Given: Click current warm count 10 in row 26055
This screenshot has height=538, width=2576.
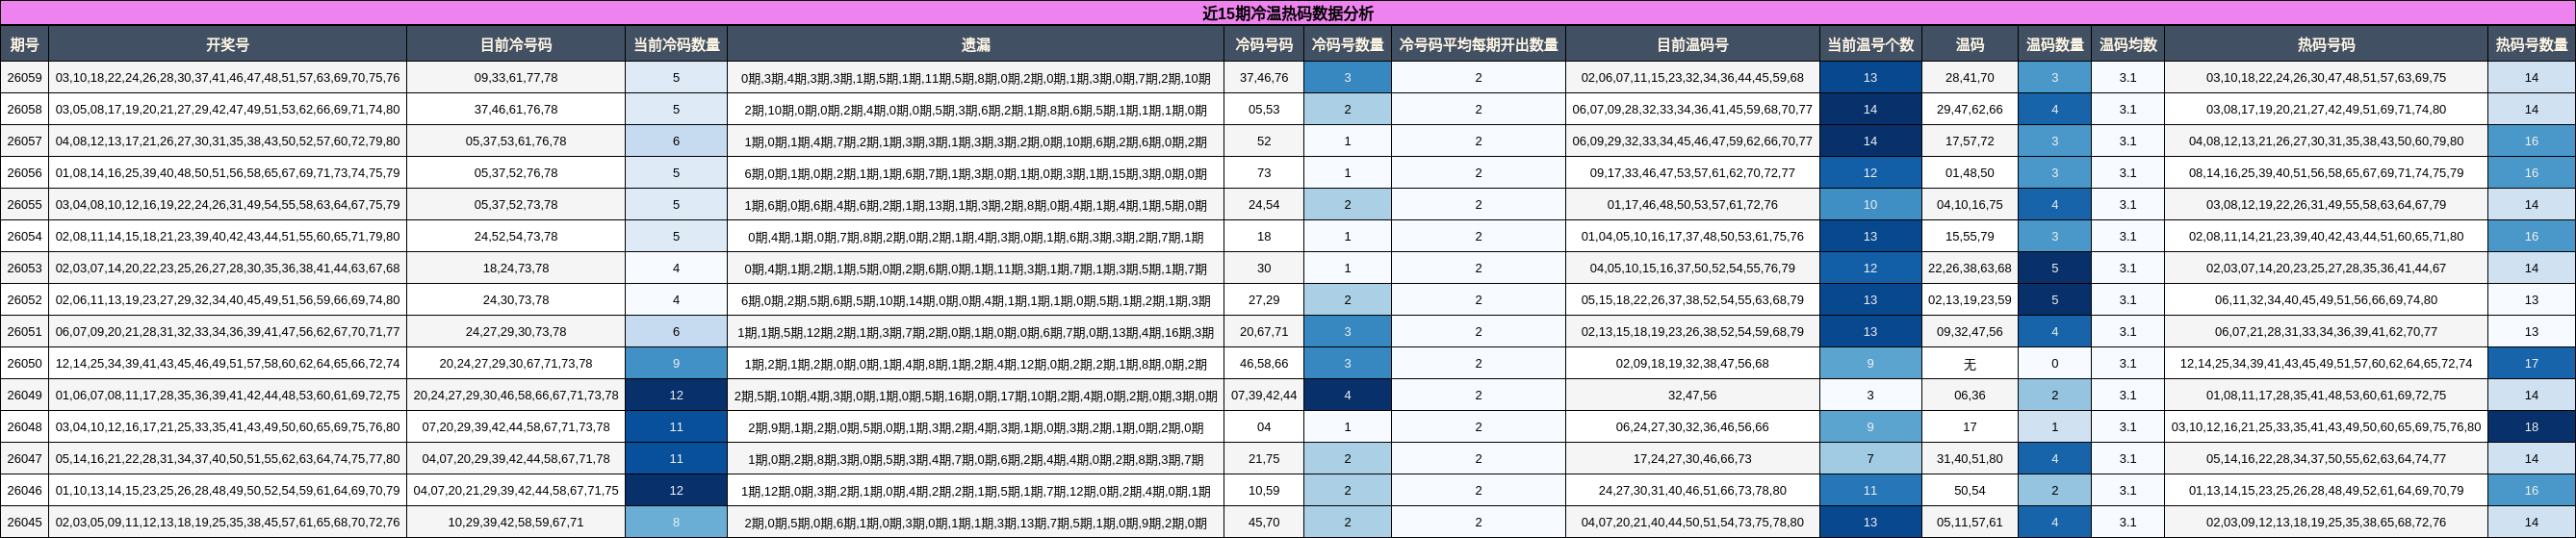Looking at the screenshot, I should click(x=1870, y=204).
